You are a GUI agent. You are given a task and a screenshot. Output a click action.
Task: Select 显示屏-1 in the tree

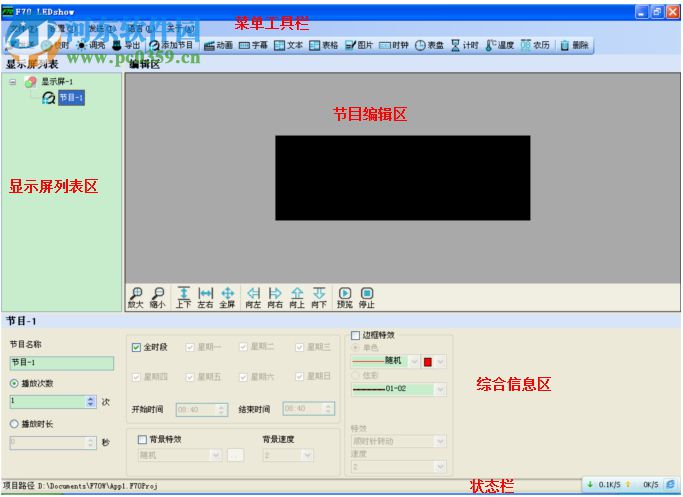57,81
